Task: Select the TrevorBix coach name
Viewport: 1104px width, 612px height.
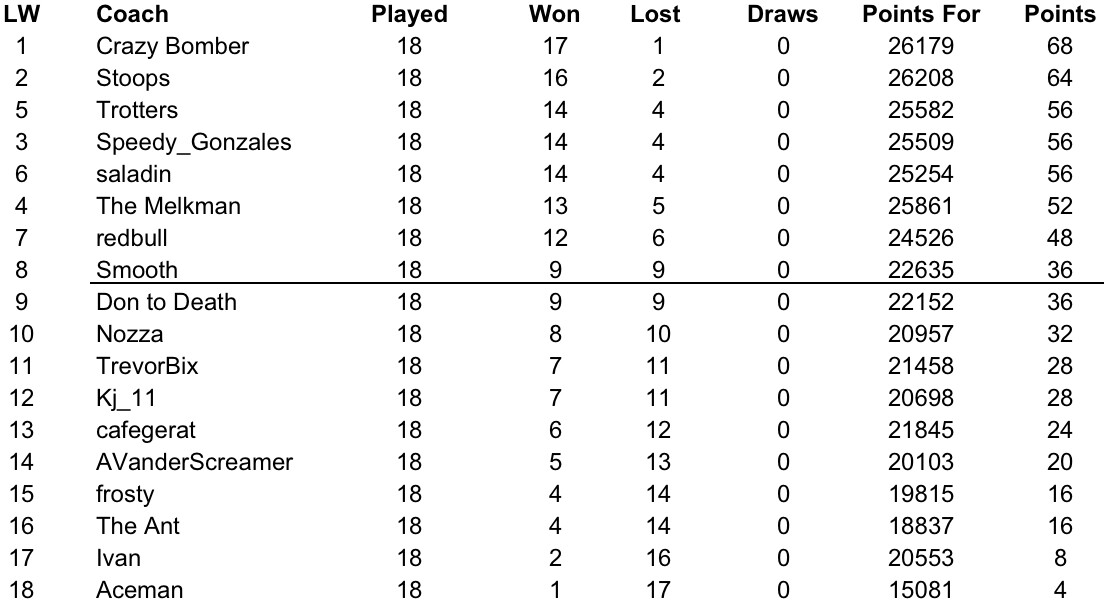Action: tap(147, 366)
